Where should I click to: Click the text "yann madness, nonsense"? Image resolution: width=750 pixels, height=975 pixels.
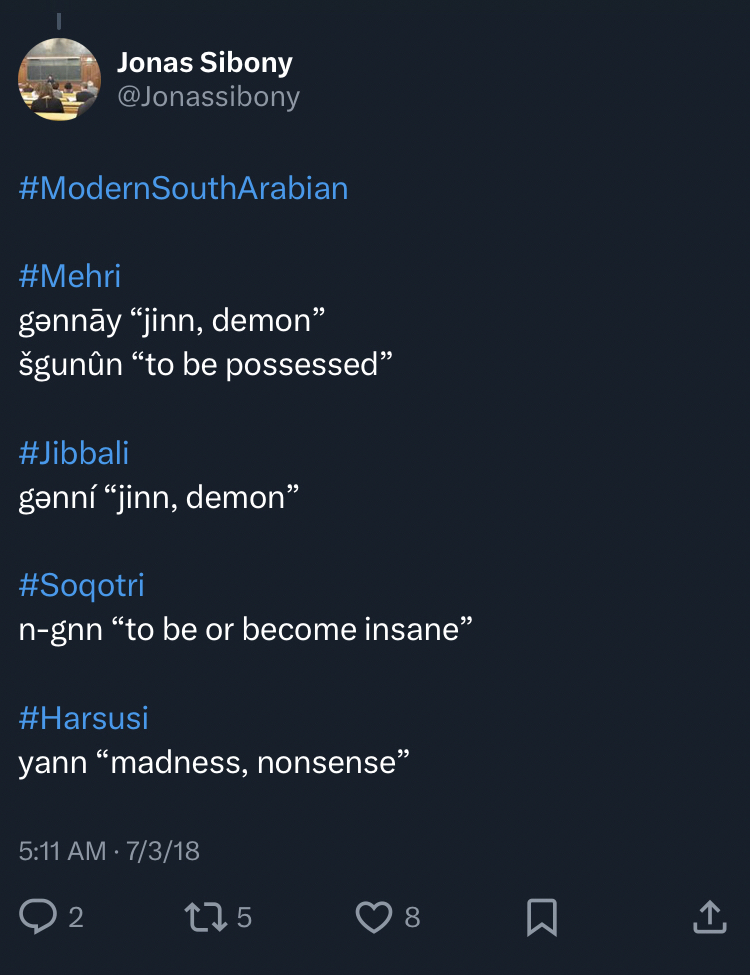(x=214, y=763)
